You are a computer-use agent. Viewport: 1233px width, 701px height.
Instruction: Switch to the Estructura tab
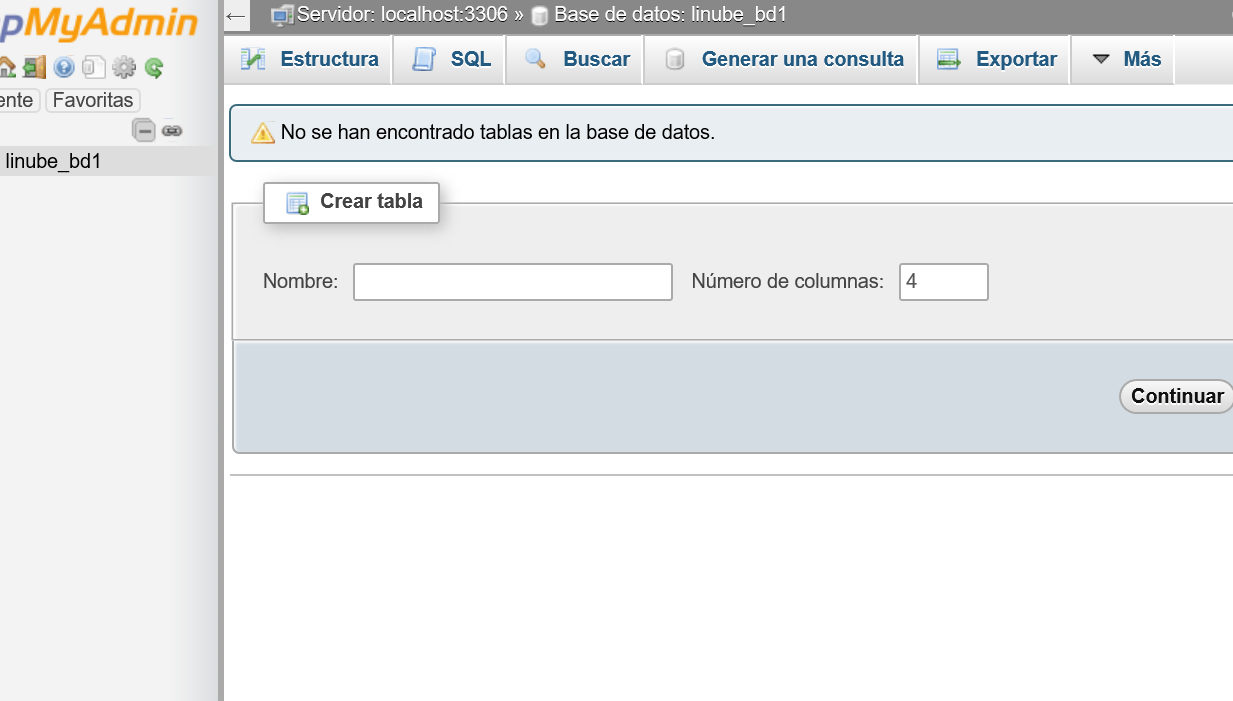(x=308, y=59)
